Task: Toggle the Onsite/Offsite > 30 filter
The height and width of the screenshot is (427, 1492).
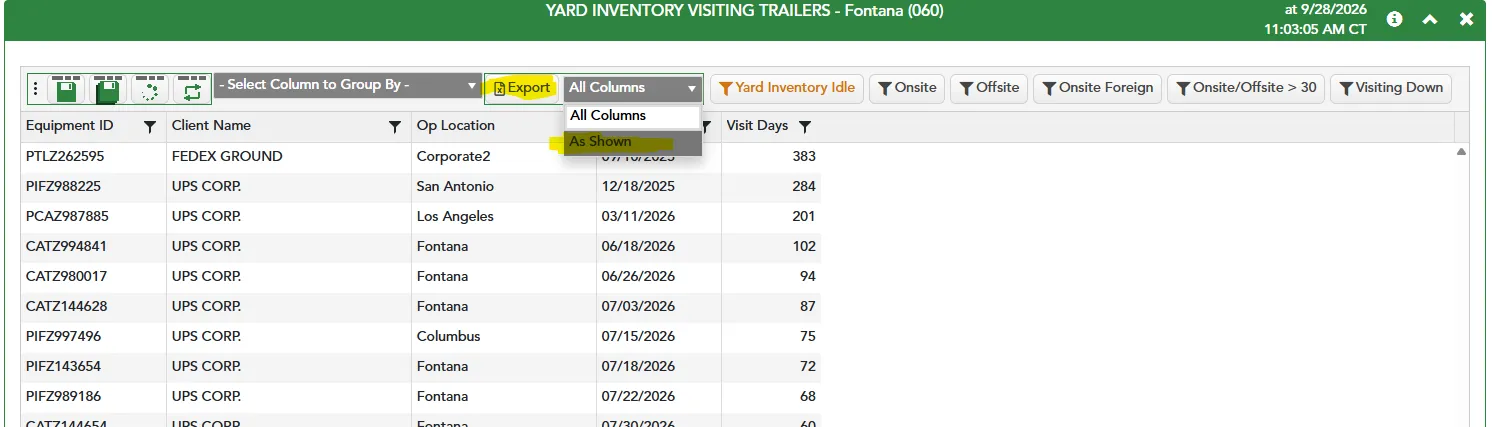Action: [x=1246, y=88]
